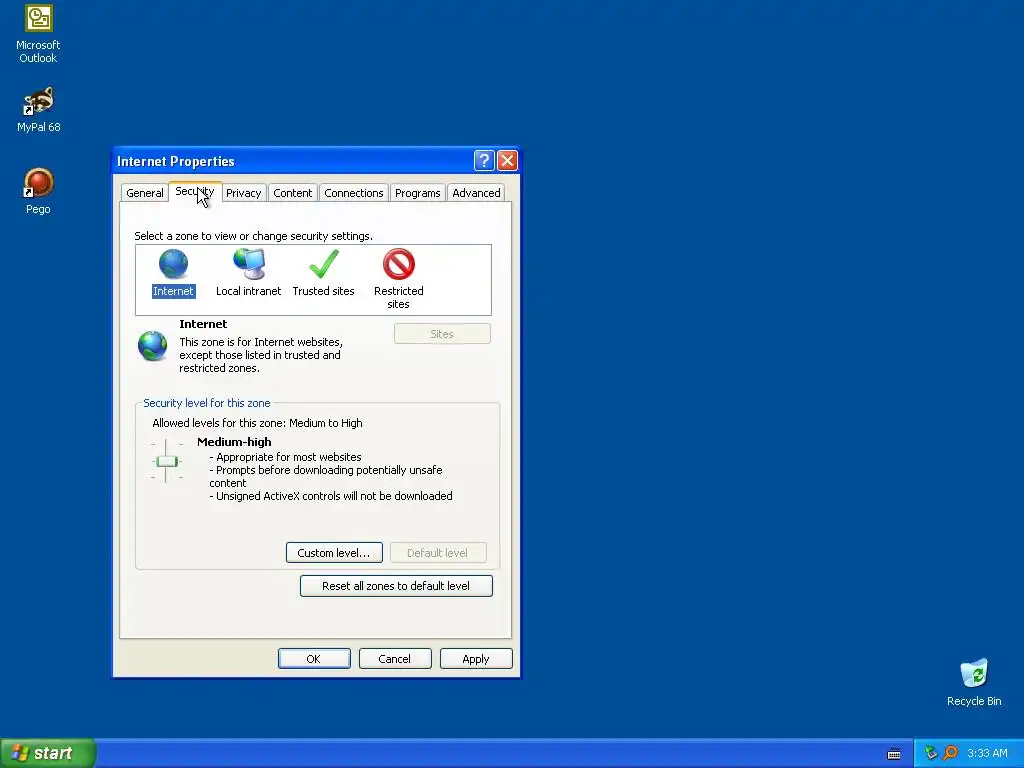The width and height of the screenshot is (1024, 768).
Task: Click the Apply button
Action: pyautogui.click(x=476, y=658)
